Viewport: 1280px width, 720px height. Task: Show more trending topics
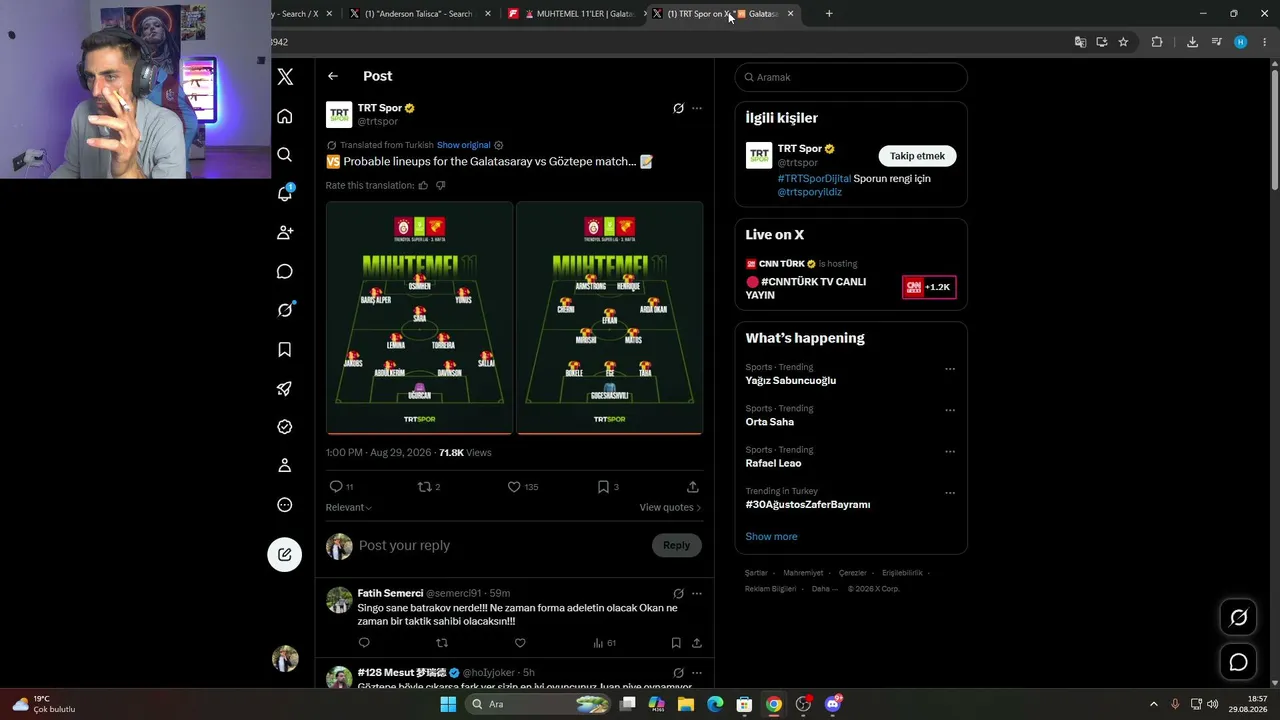coord(771,537)
